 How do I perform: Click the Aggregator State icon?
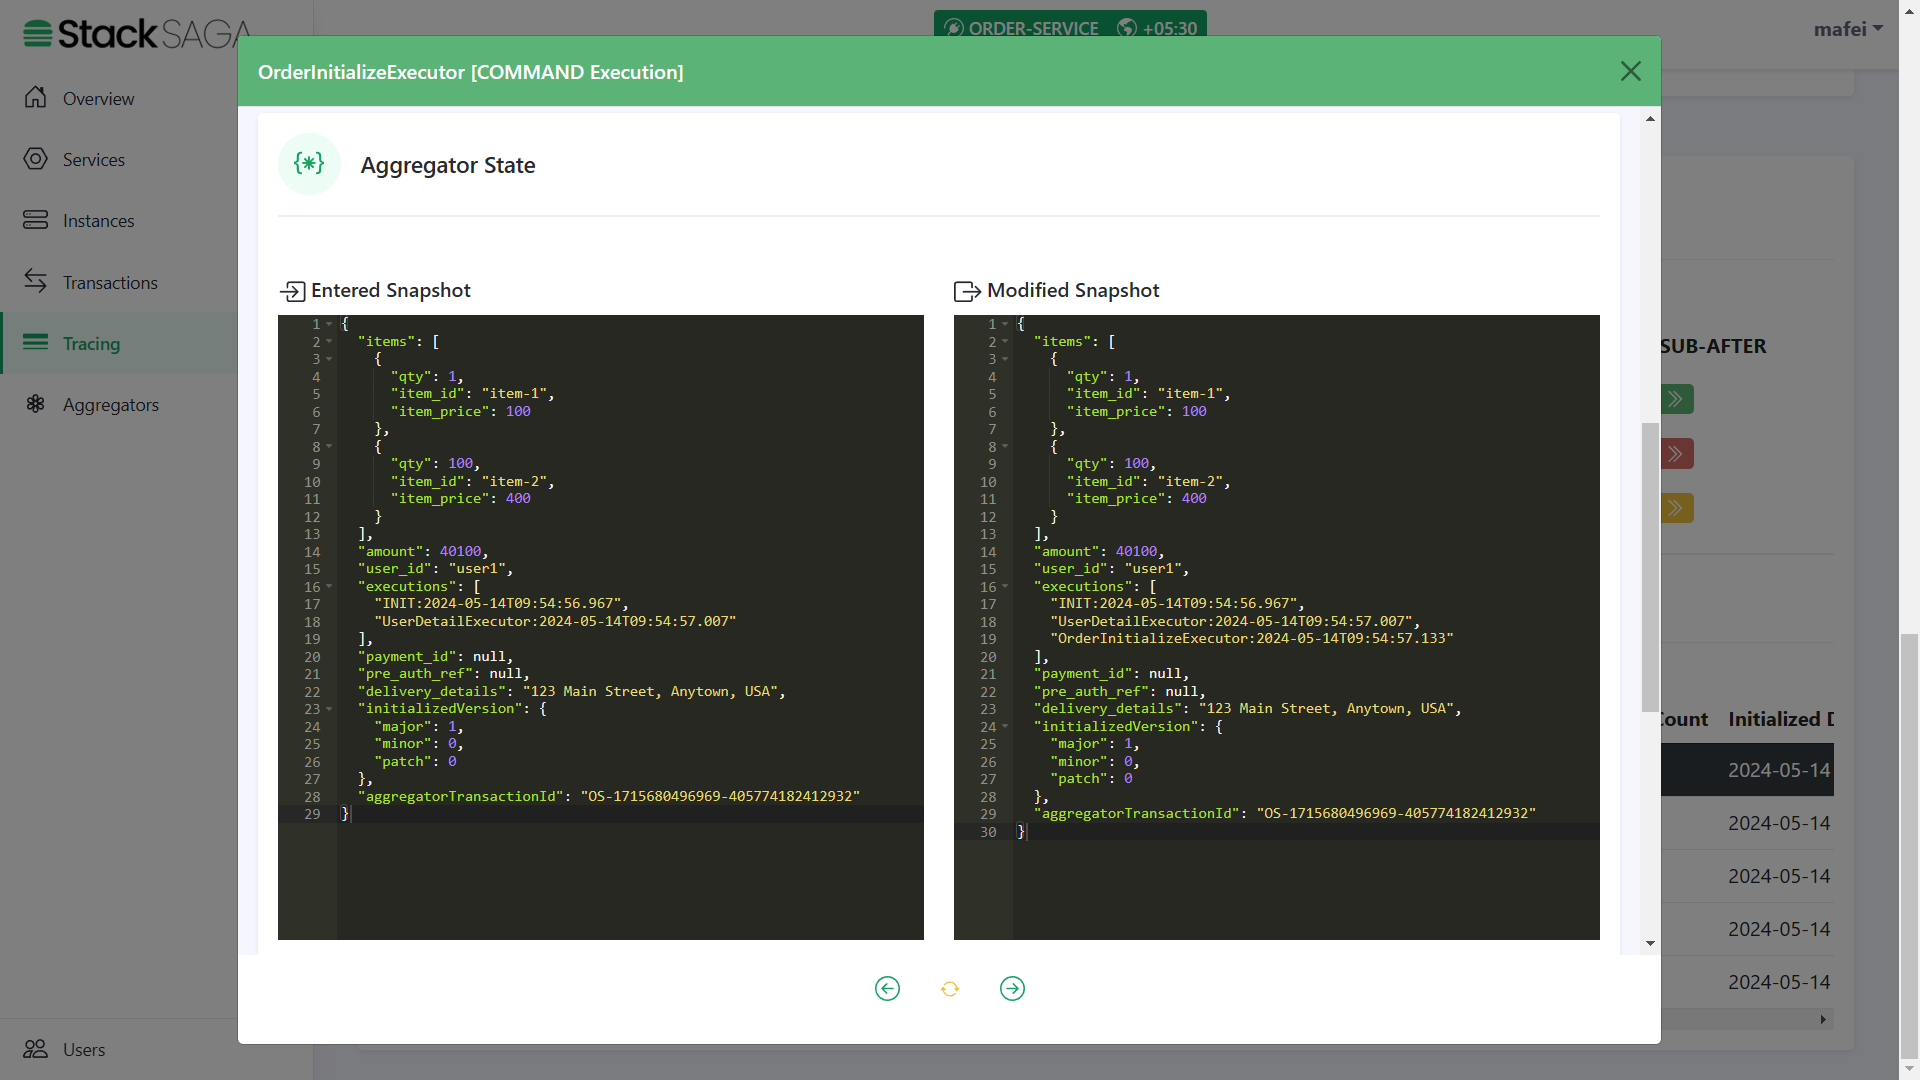tap(309, 164)
